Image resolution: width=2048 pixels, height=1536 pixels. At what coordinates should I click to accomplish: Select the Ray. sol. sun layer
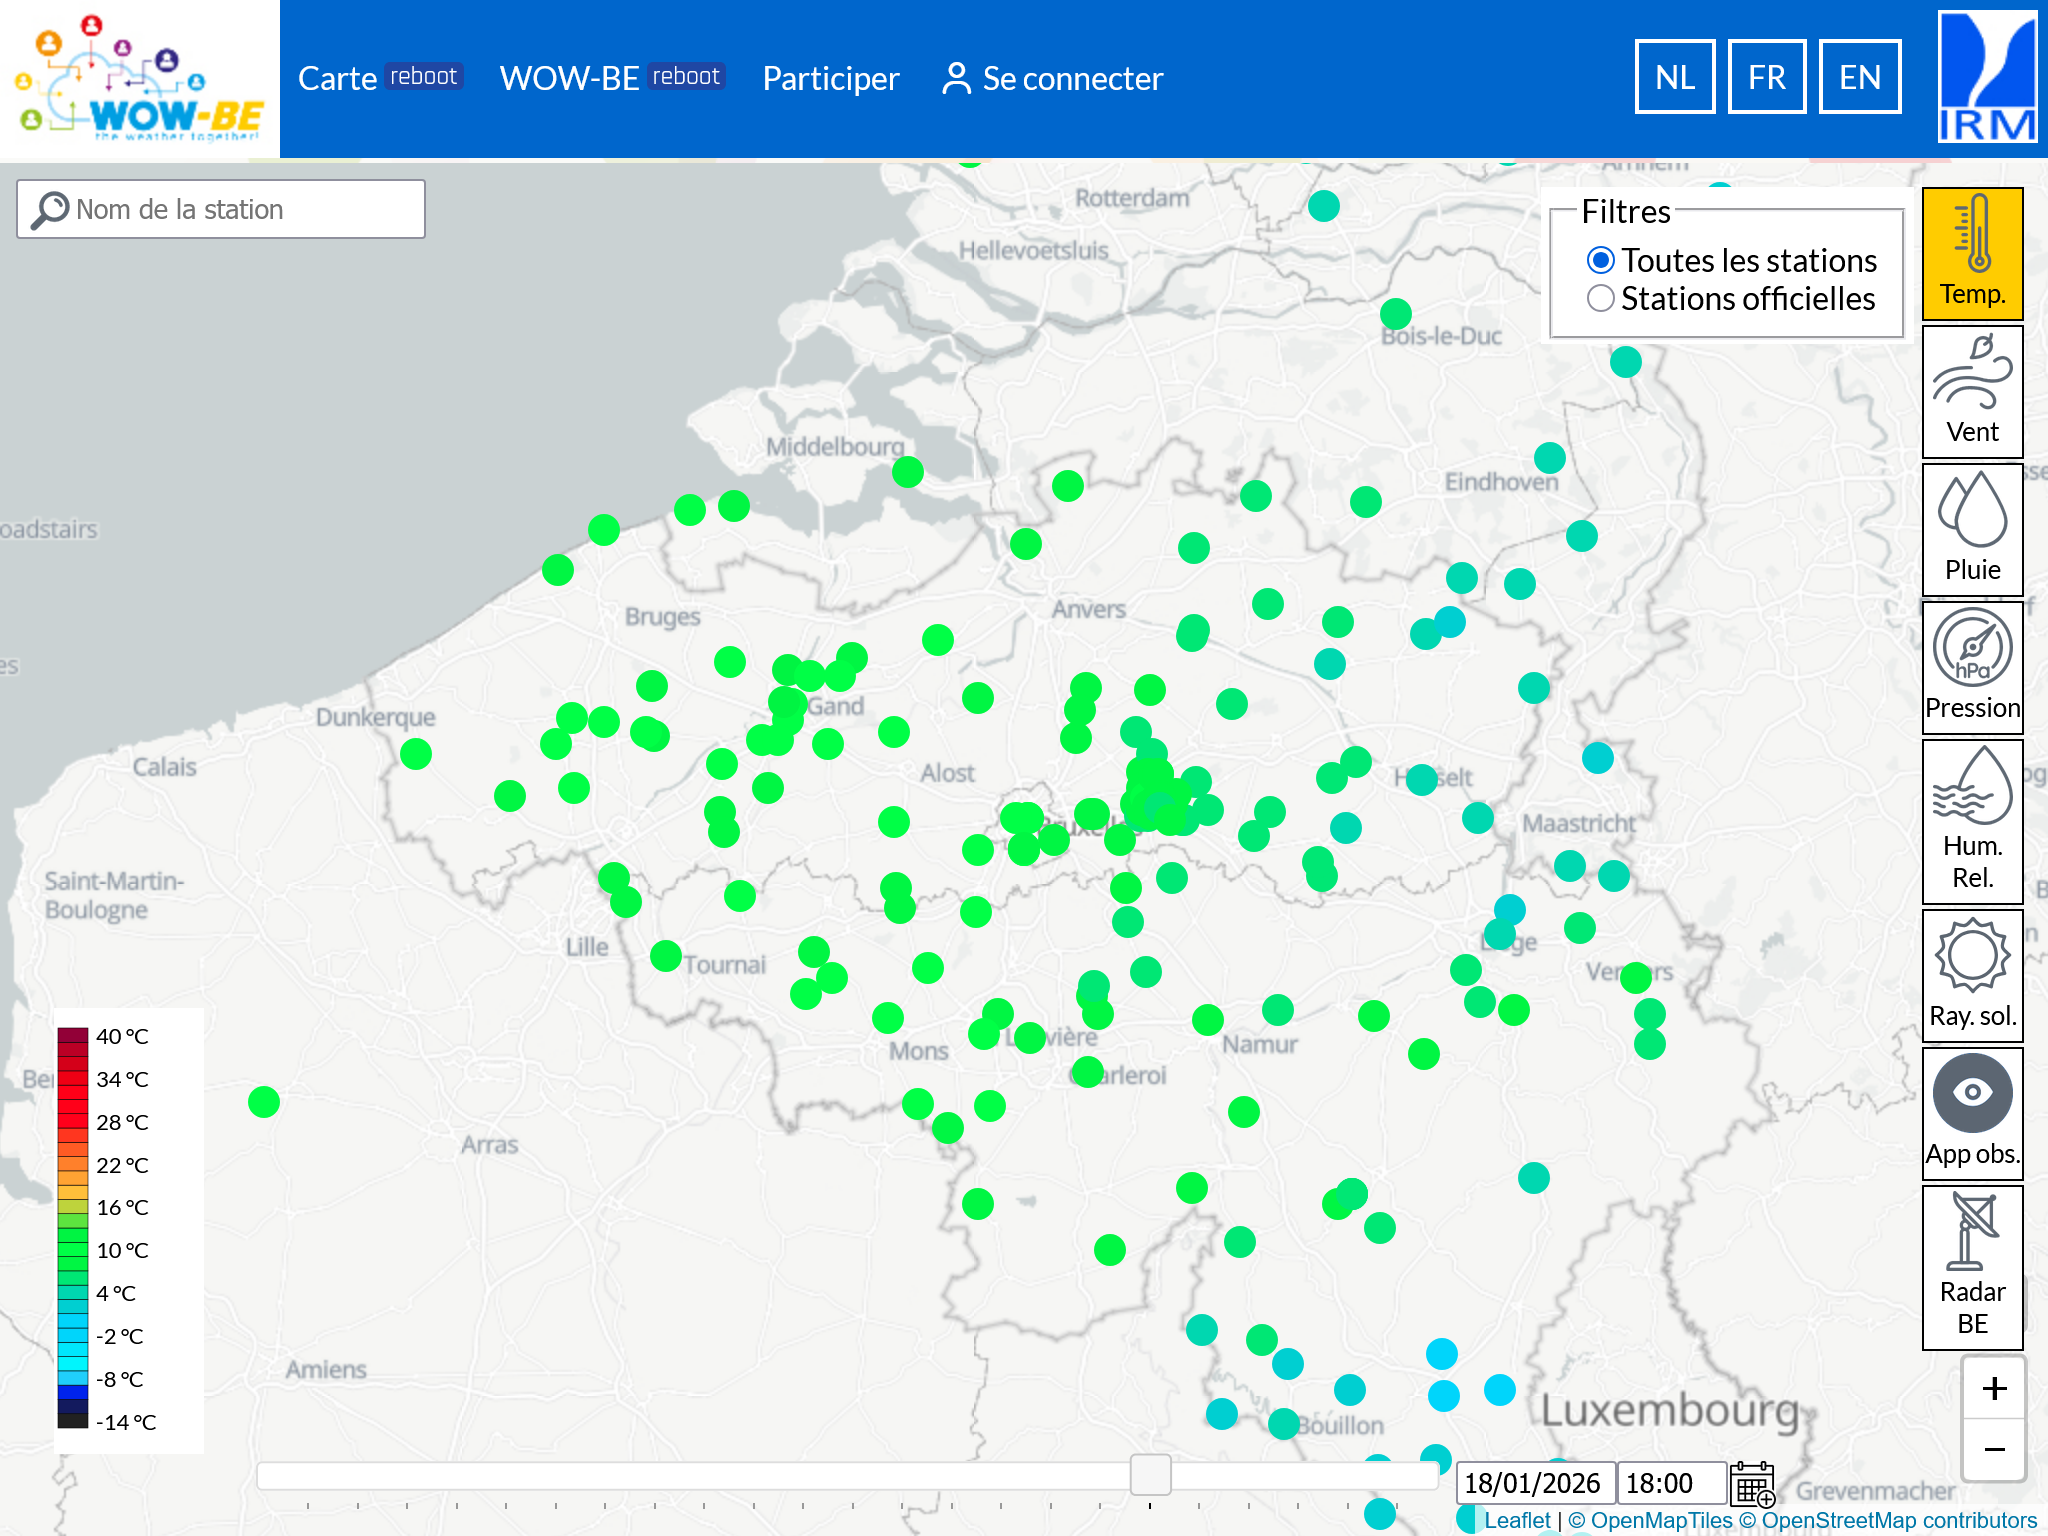click(1972, 975)
